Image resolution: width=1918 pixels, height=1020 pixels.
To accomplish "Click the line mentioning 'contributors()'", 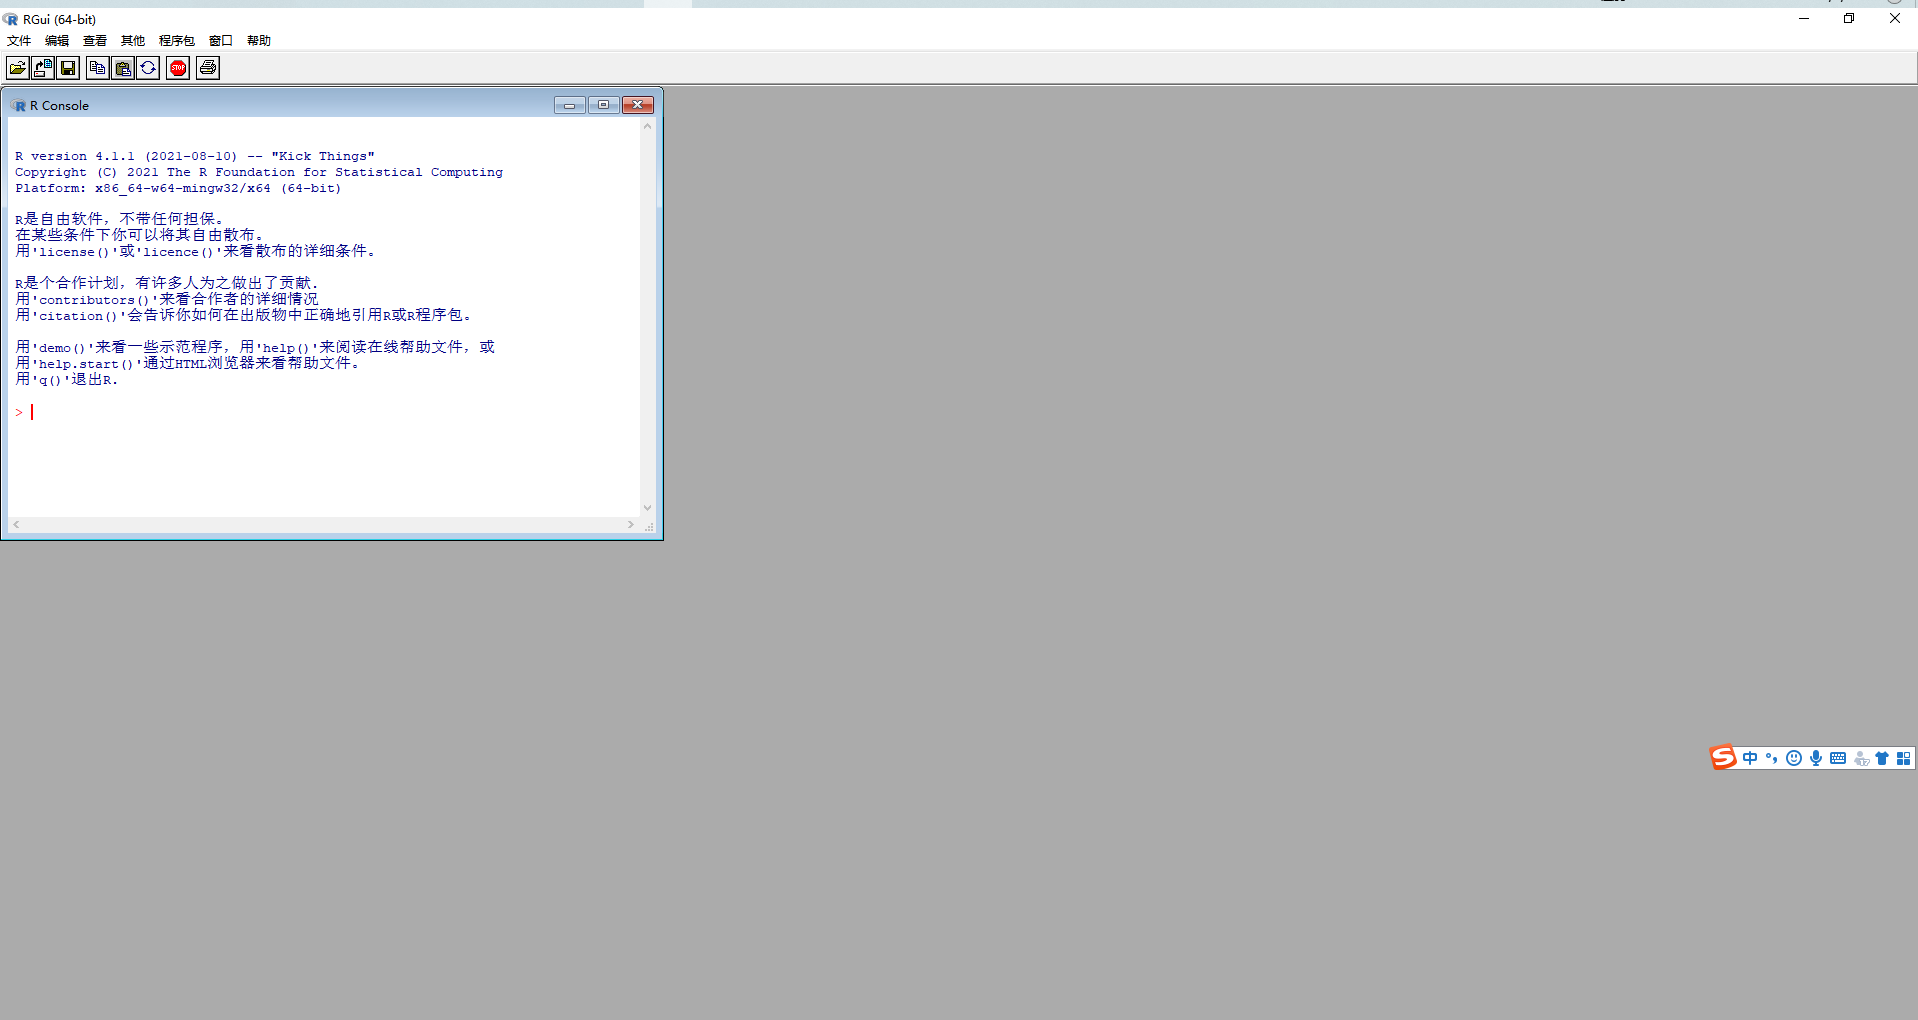I will pyautogui.click(x=167, y=299).
